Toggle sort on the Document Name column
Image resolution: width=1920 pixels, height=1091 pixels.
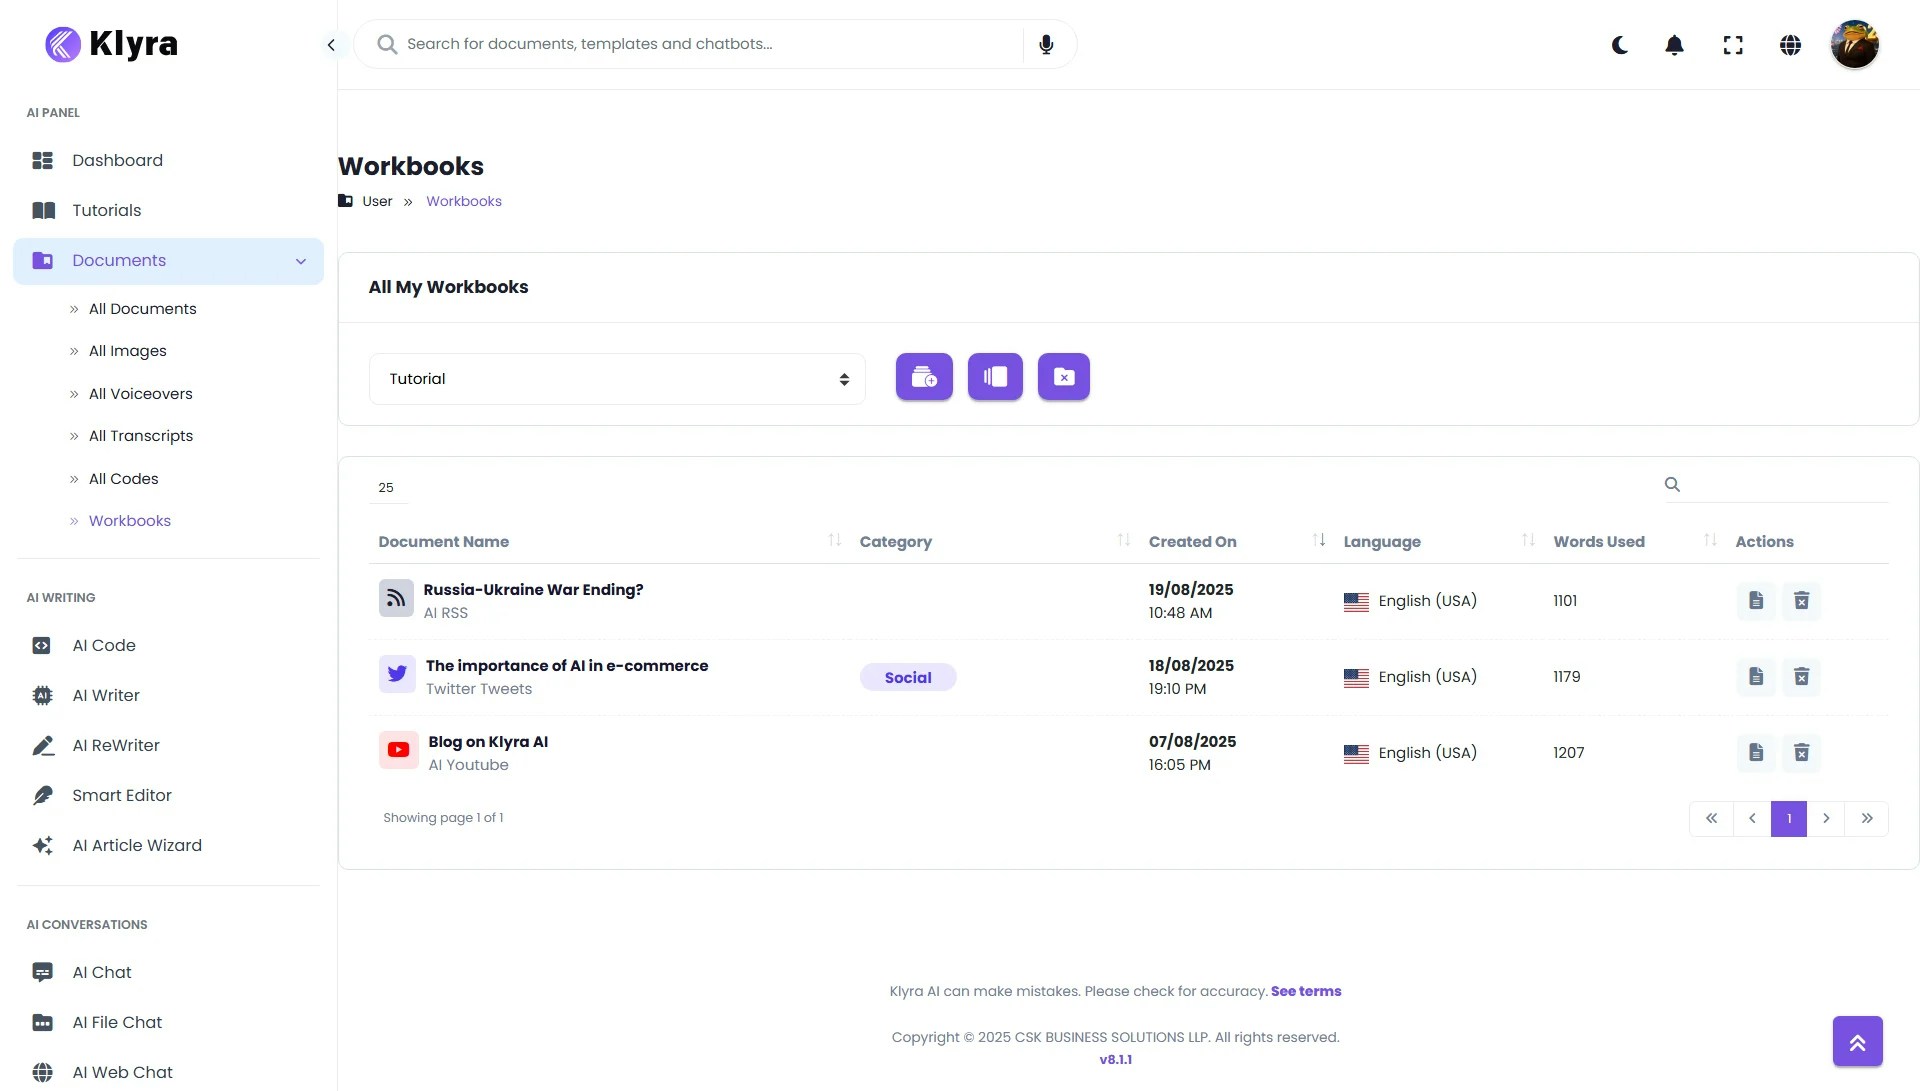point(835,540)
